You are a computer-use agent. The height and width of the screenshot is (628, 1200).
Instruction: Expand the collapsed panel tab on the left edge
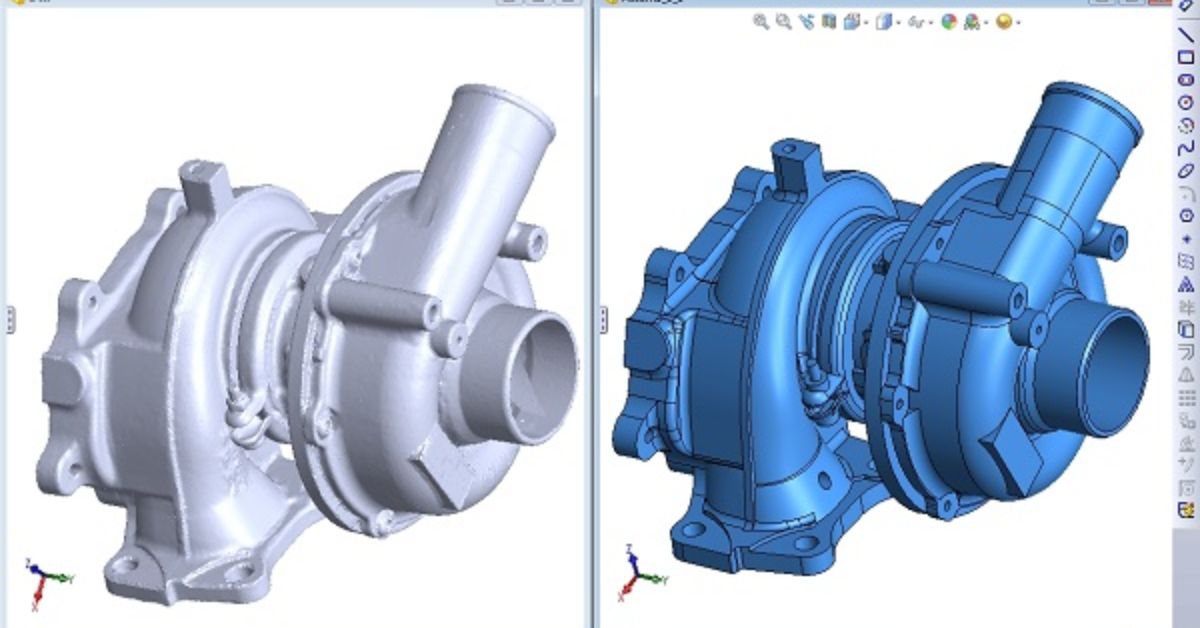(x=10, y=318)
